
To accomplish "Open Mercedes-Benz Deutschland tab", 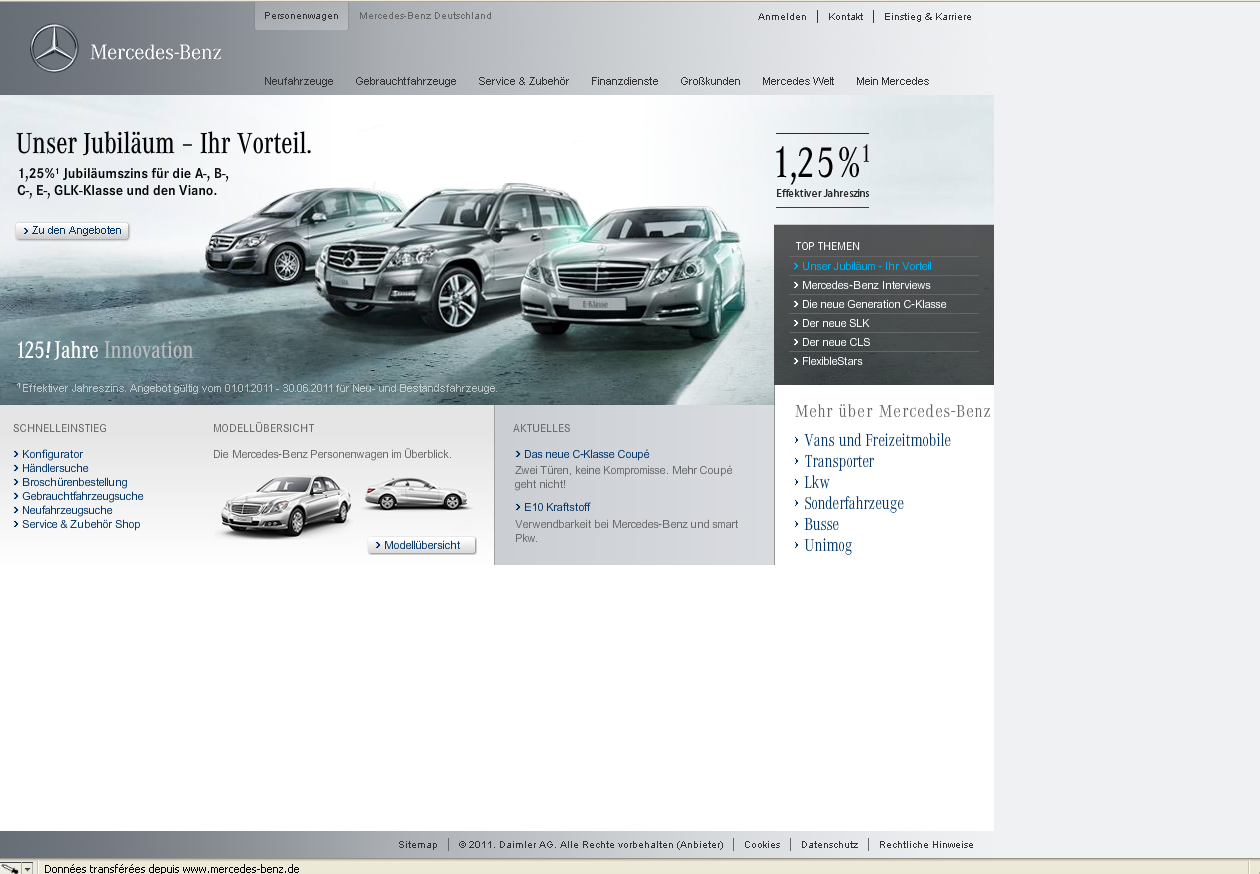I will (425, 16).
